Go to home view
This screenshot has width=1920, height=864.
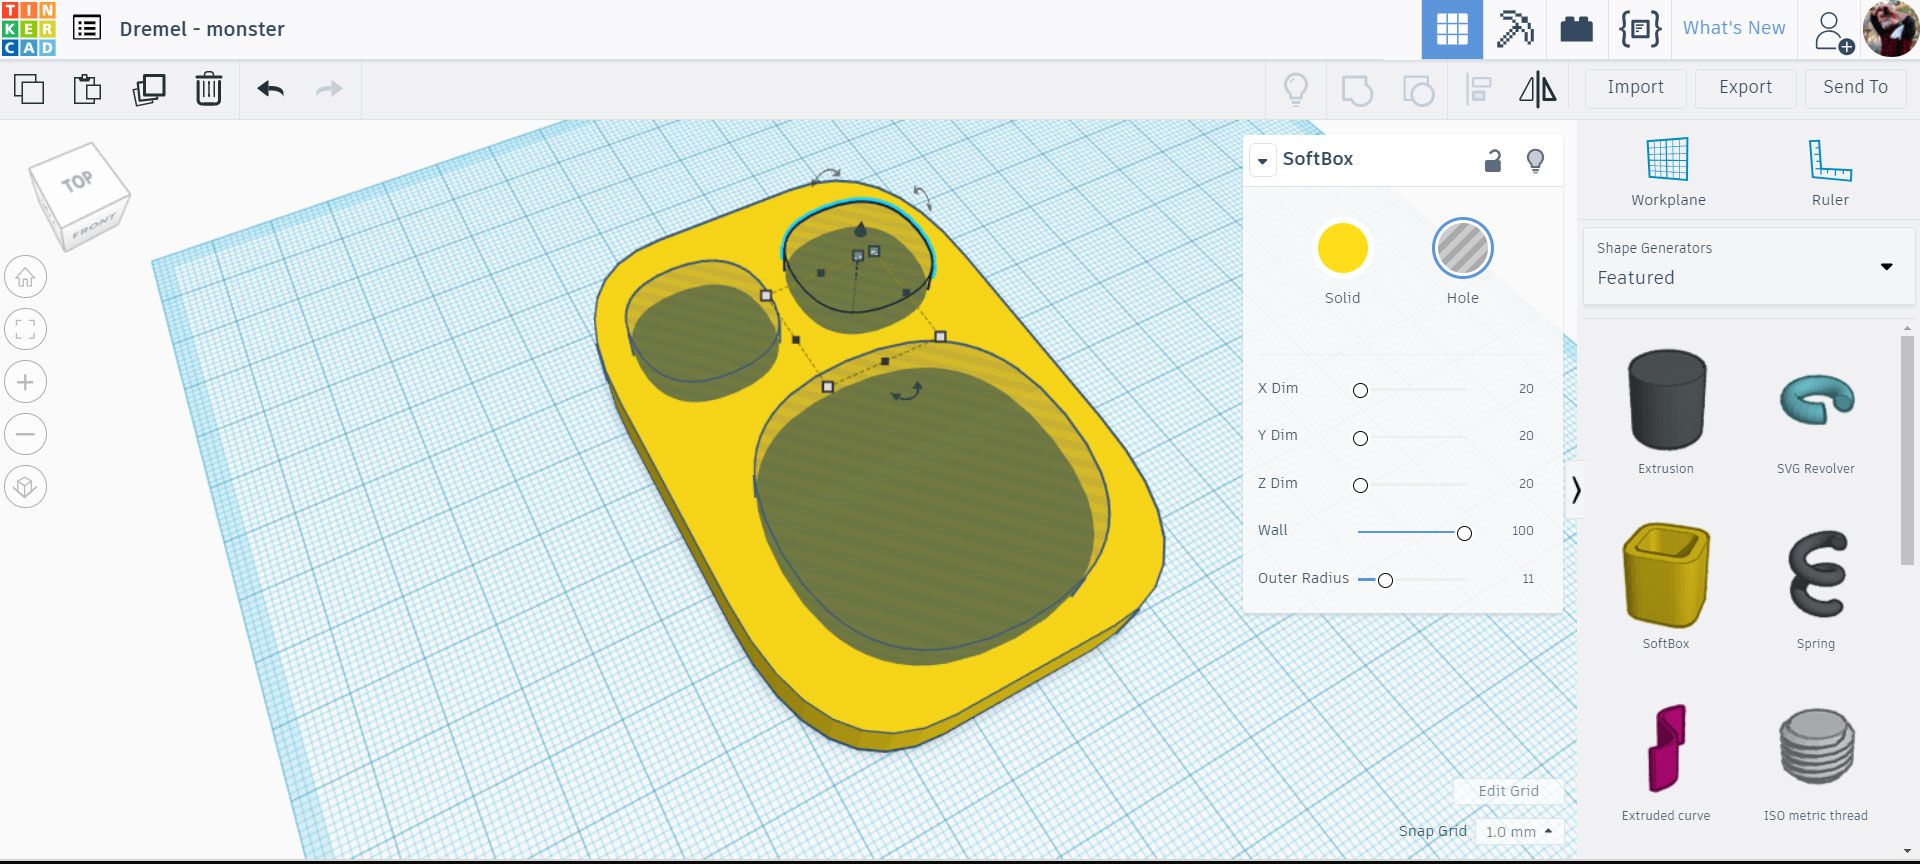[26, 277]
